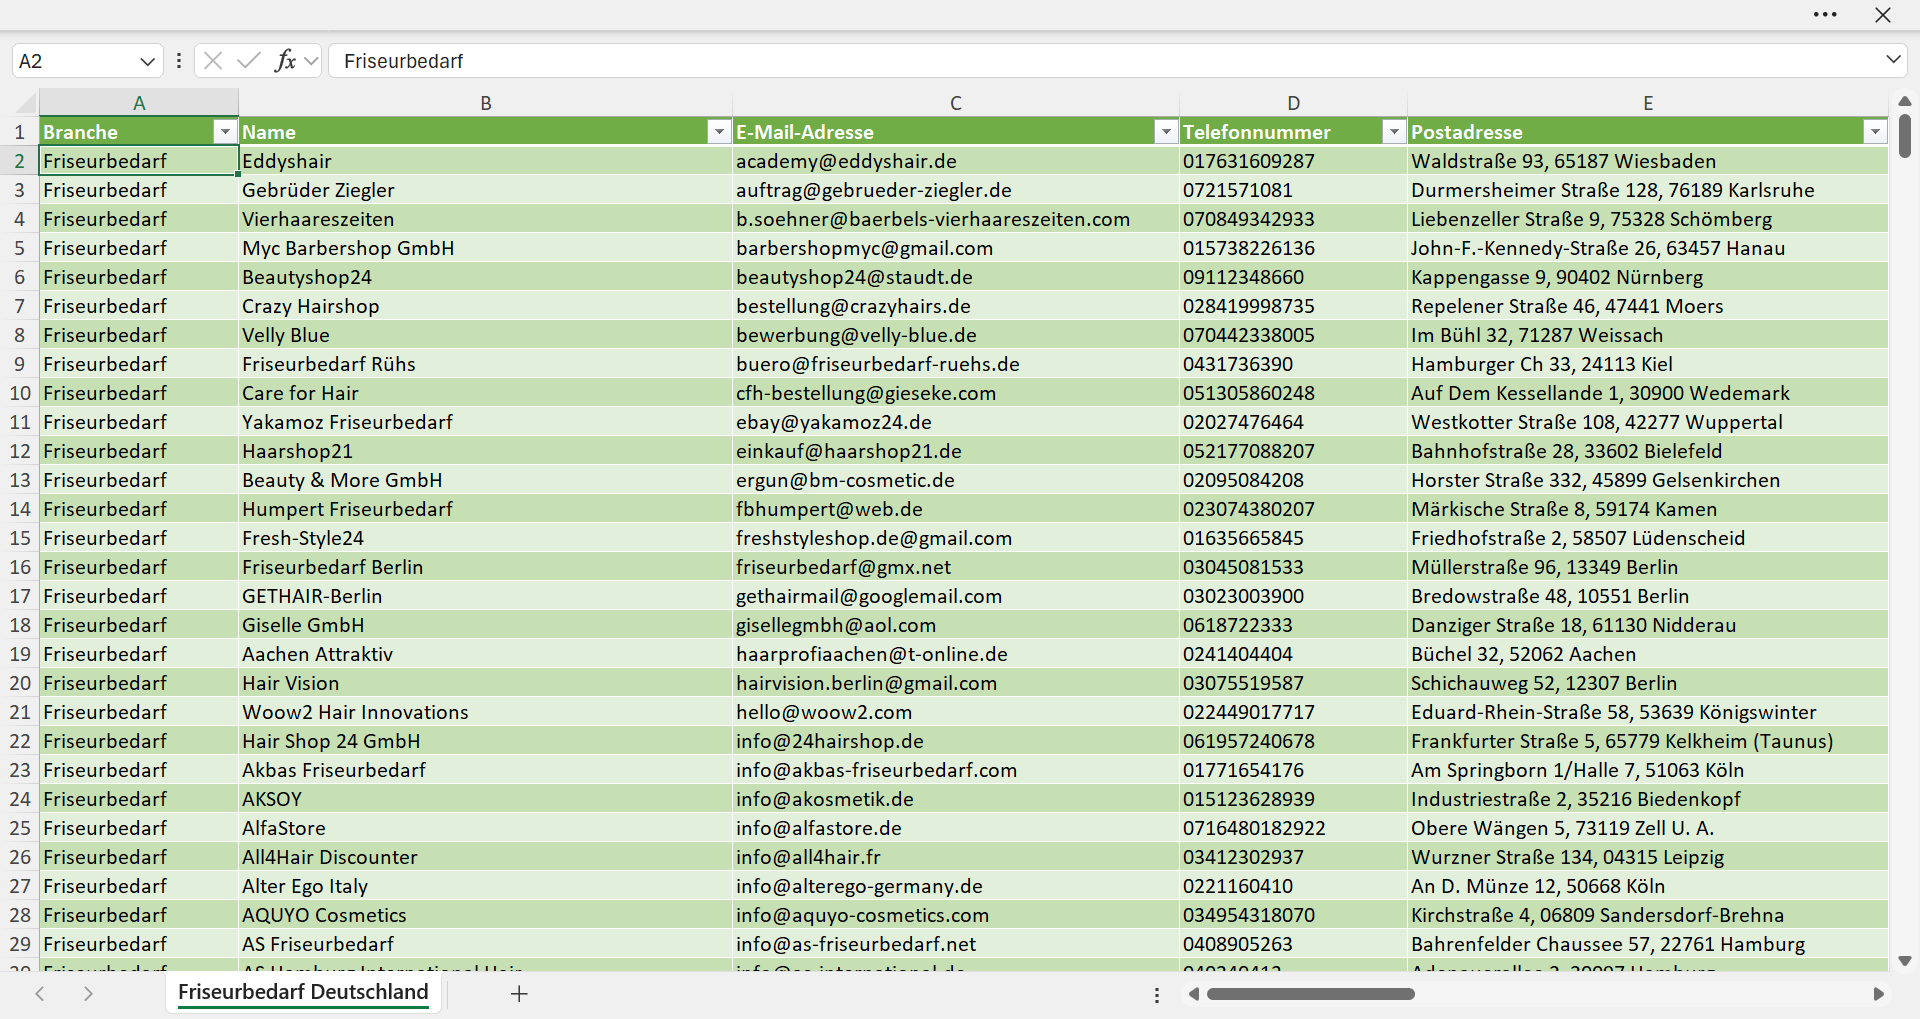Select address Müllerstraße 96, 13349 Berlin
This screenshot has width=1920, height=1019.
click(1648, 567)
